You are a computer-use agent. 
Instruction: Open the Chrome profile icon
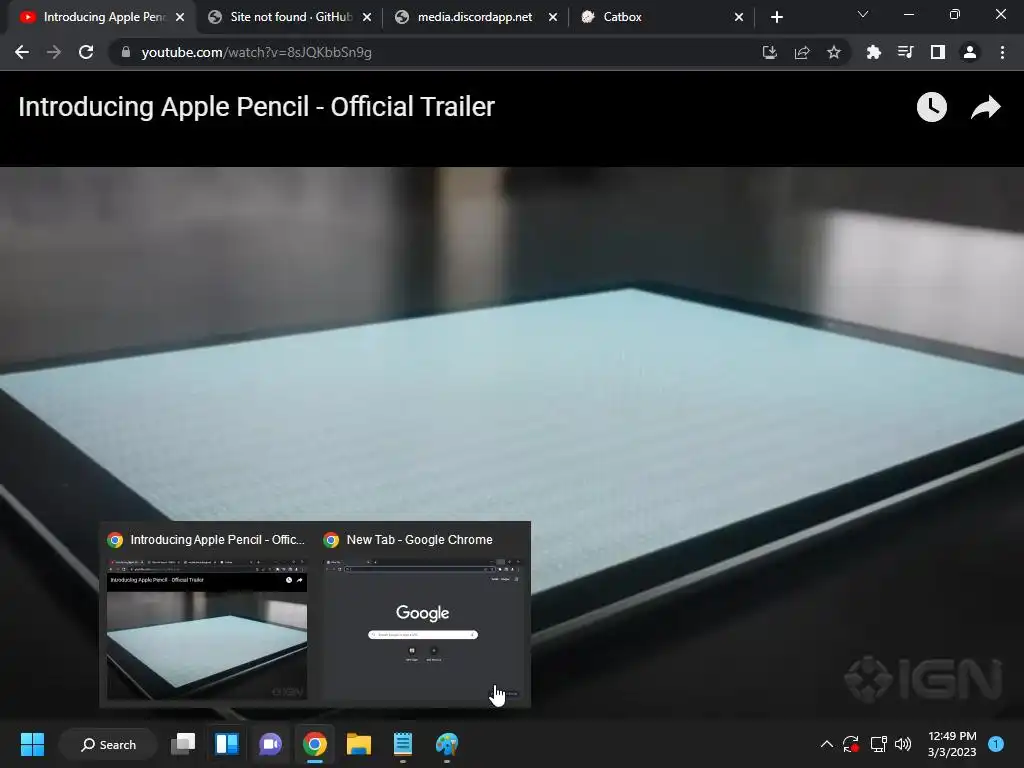pyautogui.click(x=970, y=52)
